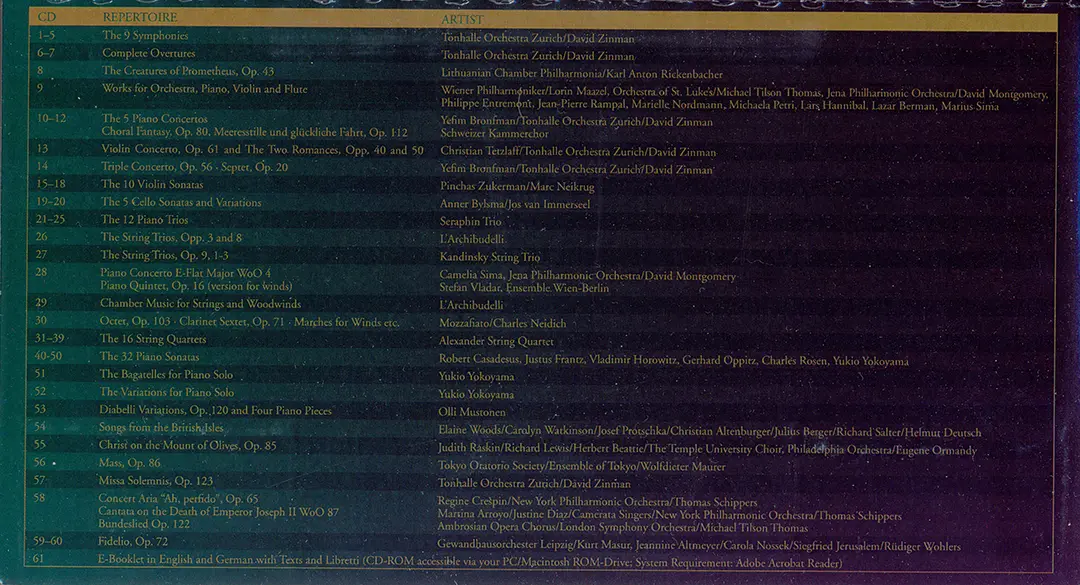
Task: Click 'Works for Orchestra, Piano, Violin and Flute'
Action: pos(205,89)
